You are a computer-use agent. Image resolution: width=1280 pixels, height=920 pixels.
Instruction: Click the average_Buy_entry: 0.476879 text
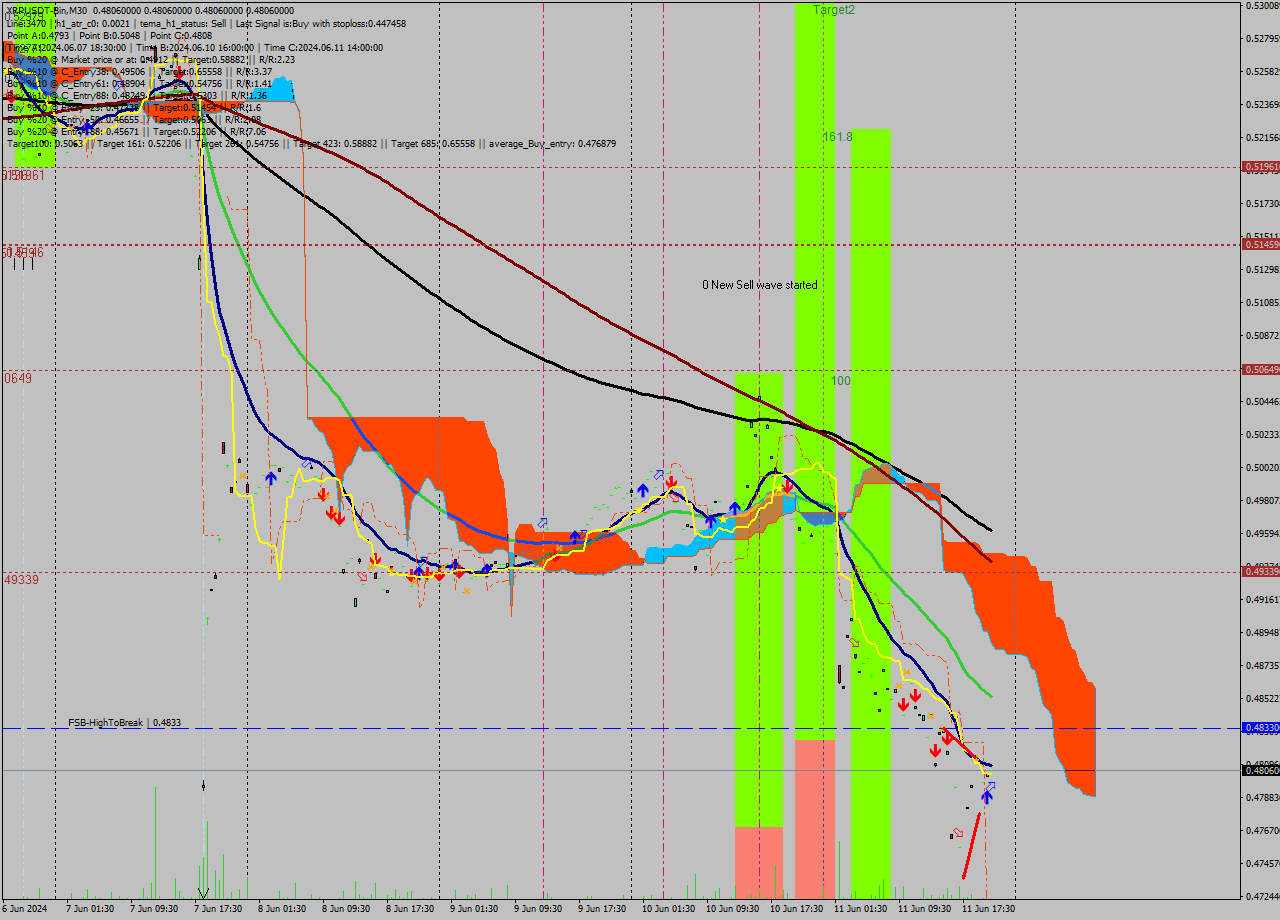(552, 144)
